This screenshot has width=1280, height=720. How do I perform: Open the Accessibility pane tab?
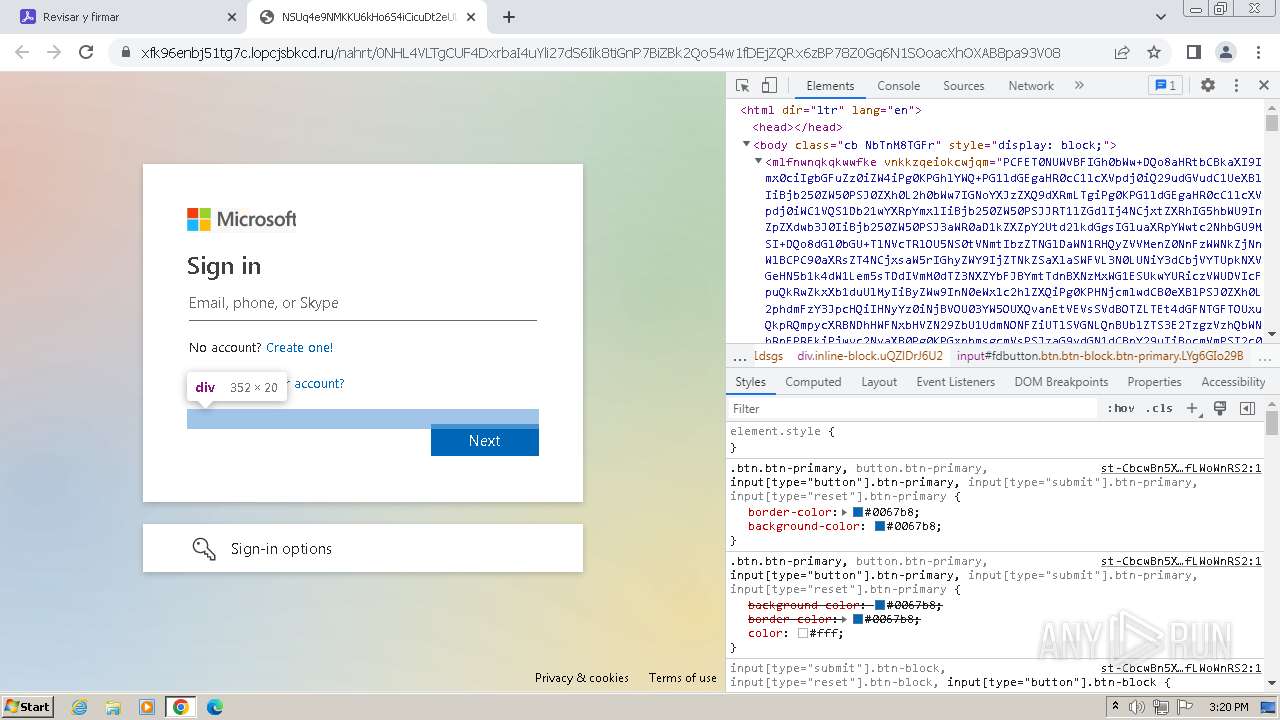point(1233,382)
